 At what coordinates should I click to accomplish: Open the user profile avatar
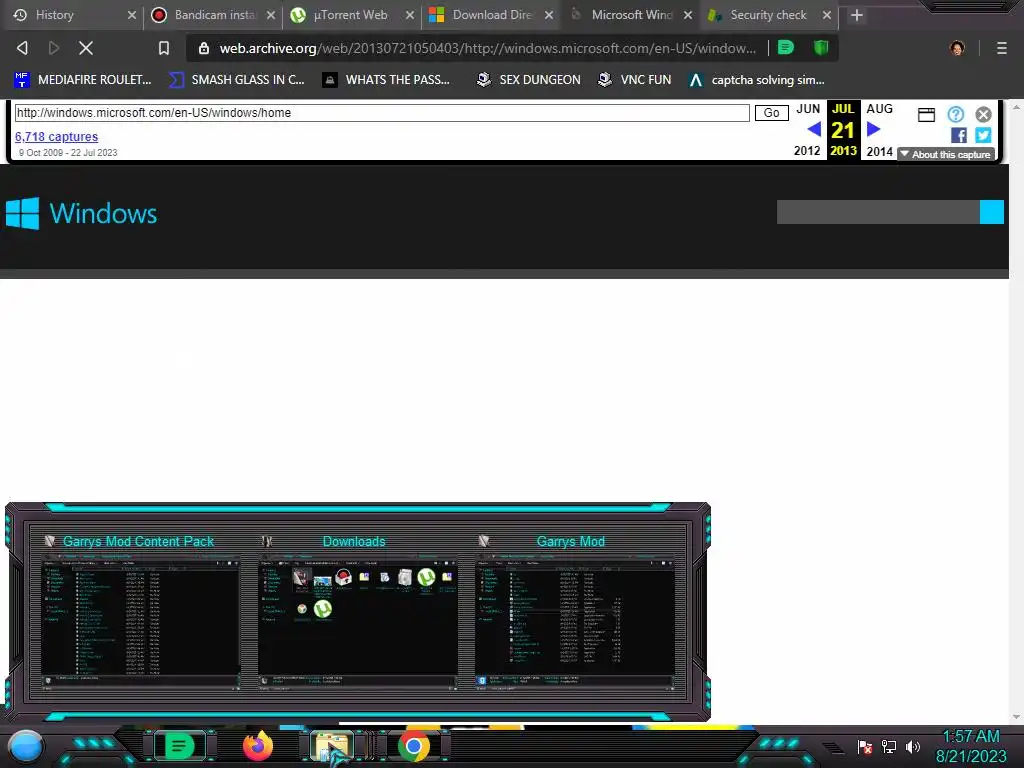(x=957, y=48)
